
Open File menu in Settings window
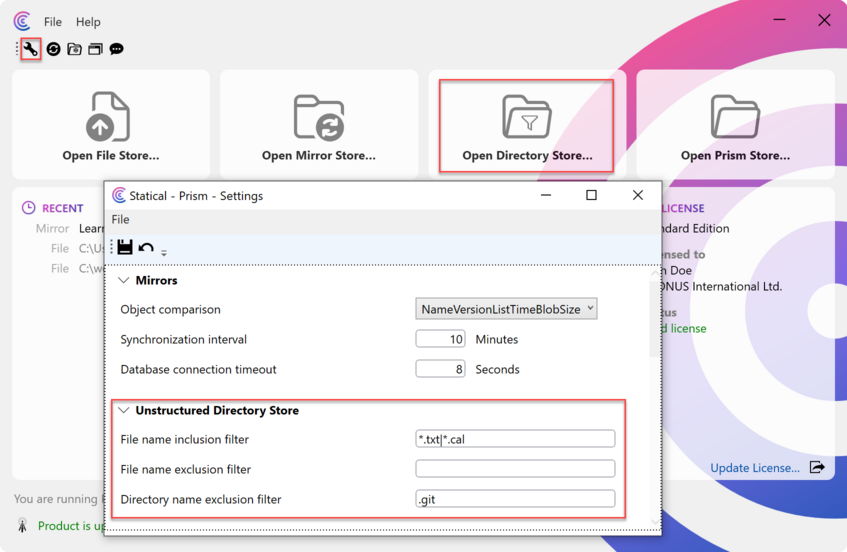[120, 219]
